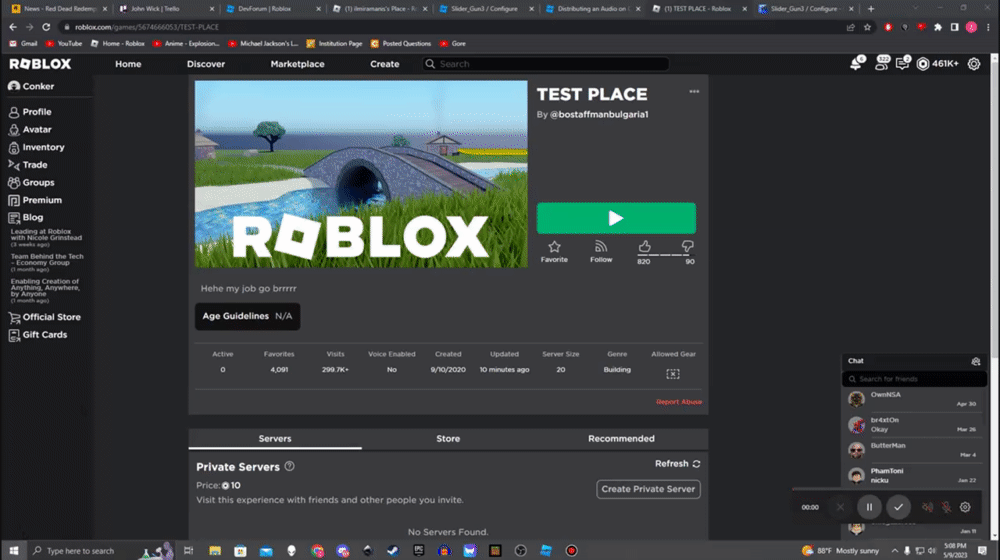Open the Create navigation item
The image size is (1000, 560).
click(385, 64)
